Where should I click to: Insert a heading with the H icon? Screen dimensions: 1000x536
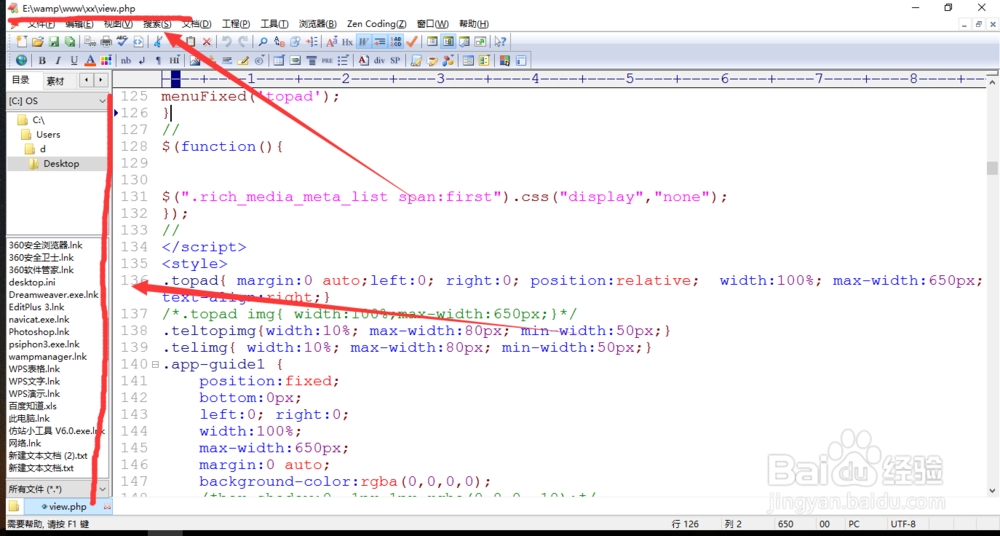(174, 61)
